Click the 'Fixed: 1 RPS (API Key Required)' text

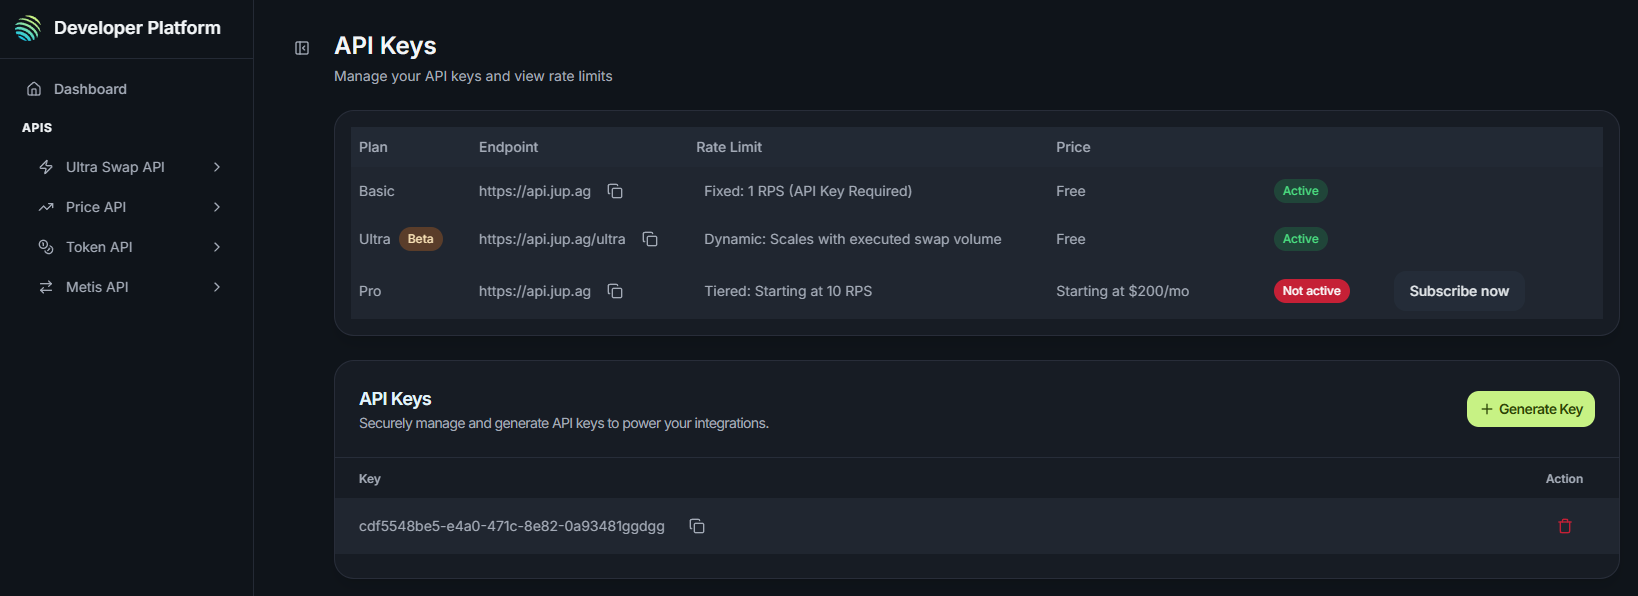(x=808, y=191)
